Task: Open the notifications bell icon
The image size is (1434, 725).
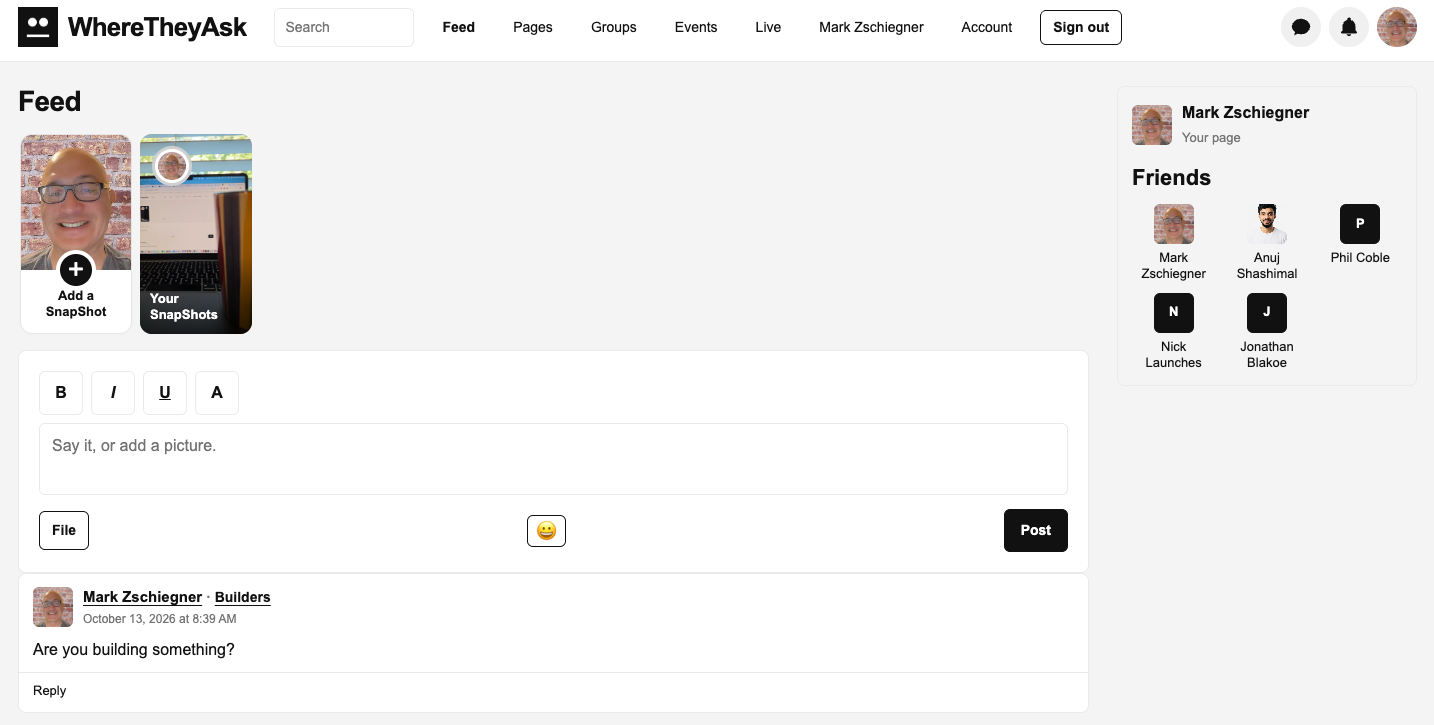Action: click(1349, 27)
